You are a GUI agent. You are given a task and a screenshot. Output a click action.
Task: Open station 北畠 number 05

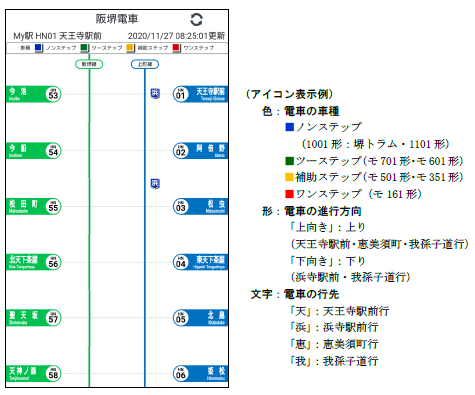201,318
